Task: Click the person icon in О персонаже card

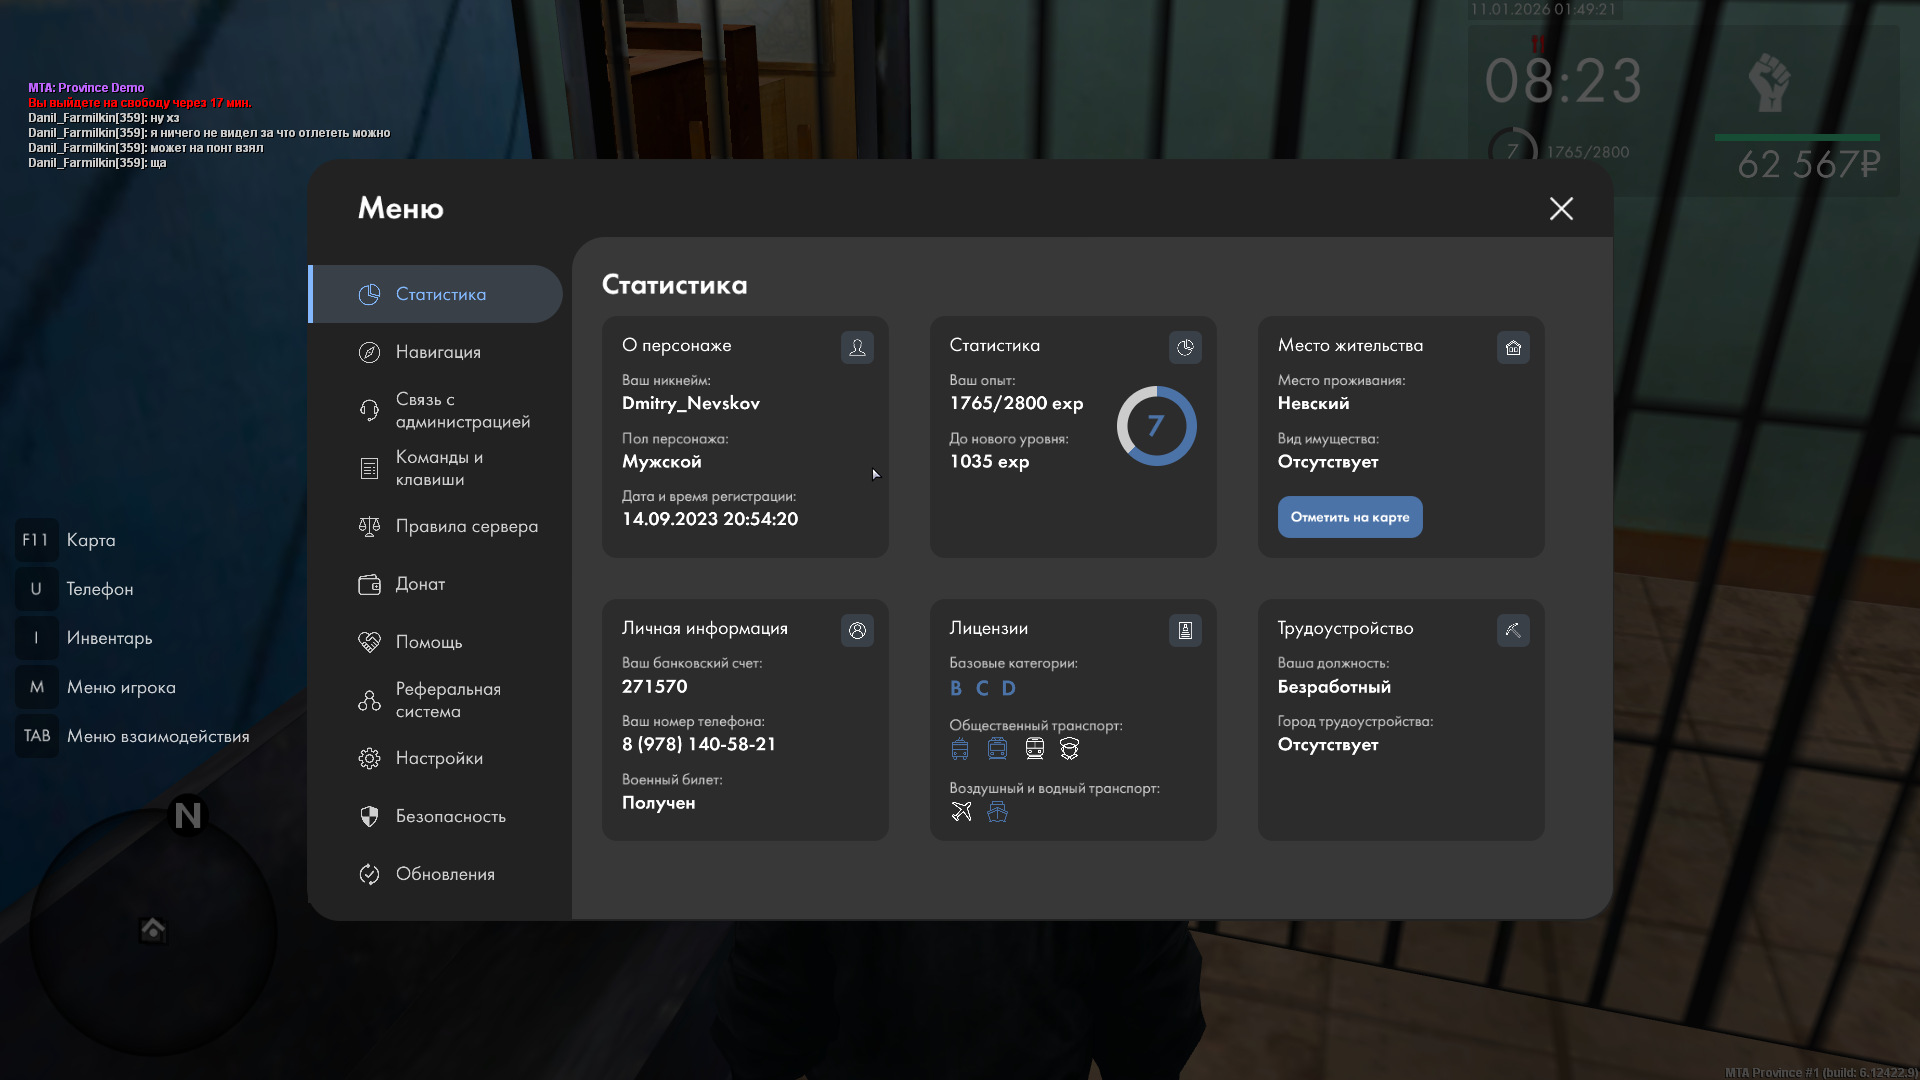Action: 857,347
